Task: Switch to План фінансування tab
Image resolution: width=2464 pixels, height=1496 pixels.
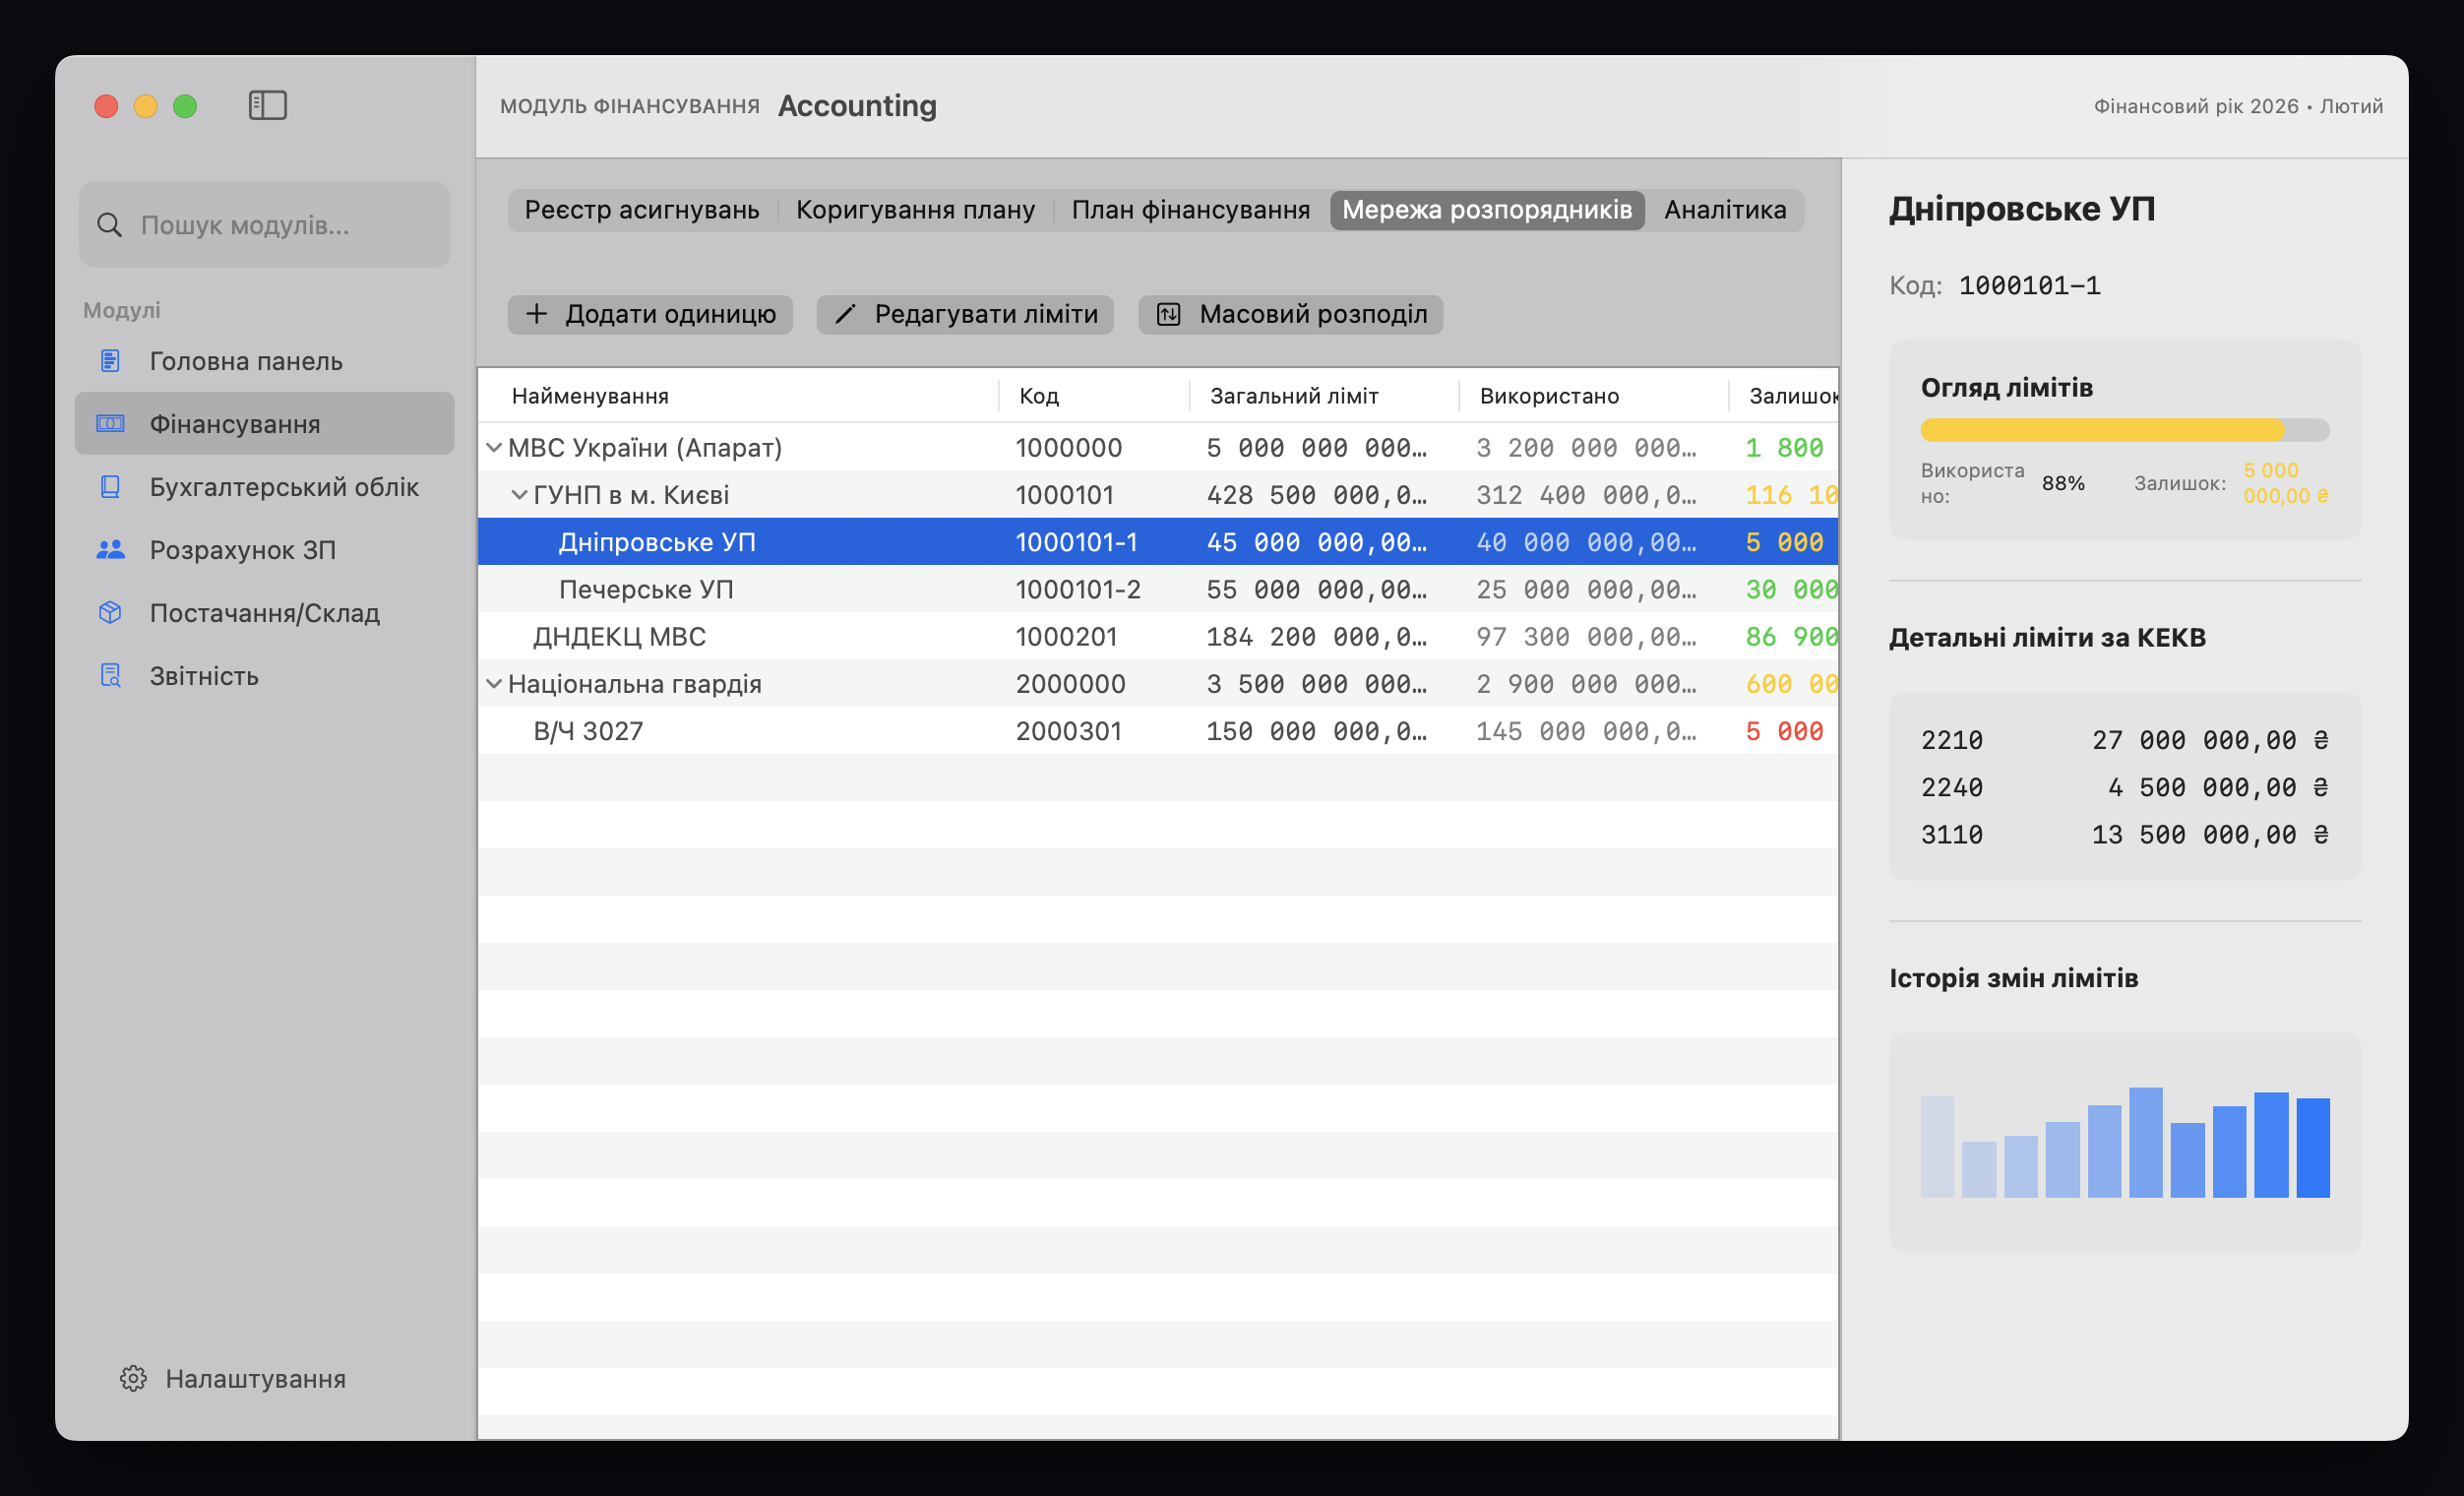Action: click(1190, 210)
